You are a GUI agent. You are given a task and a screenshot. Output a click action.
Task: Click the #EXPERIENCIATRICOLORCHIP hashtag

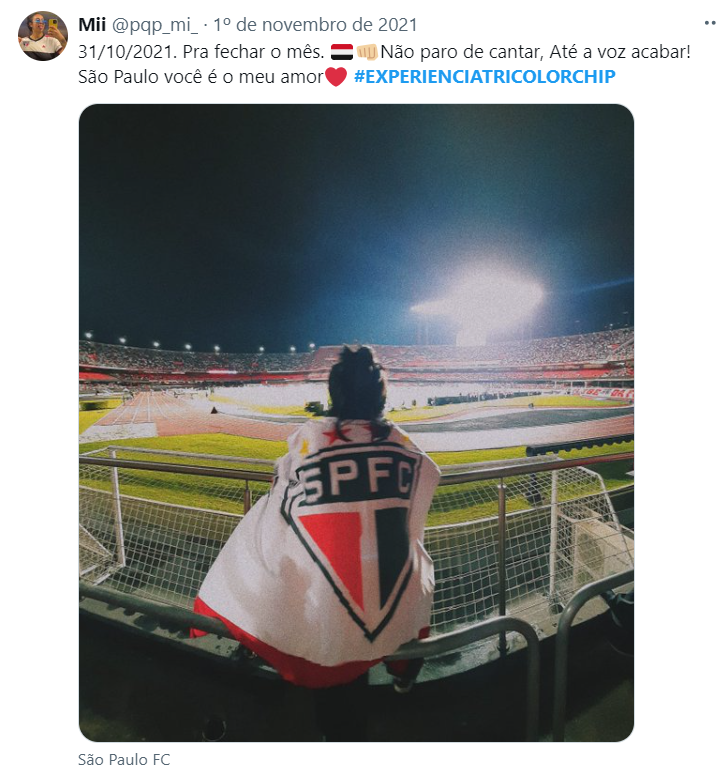pos(485,77)
